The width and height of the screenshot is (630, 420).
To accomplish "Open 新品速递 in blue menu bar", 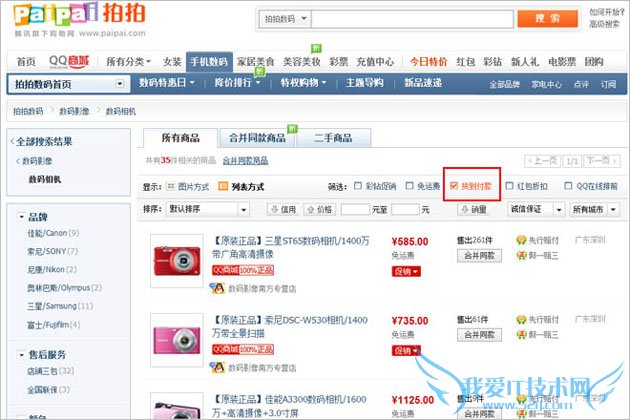I will [423, 83].
